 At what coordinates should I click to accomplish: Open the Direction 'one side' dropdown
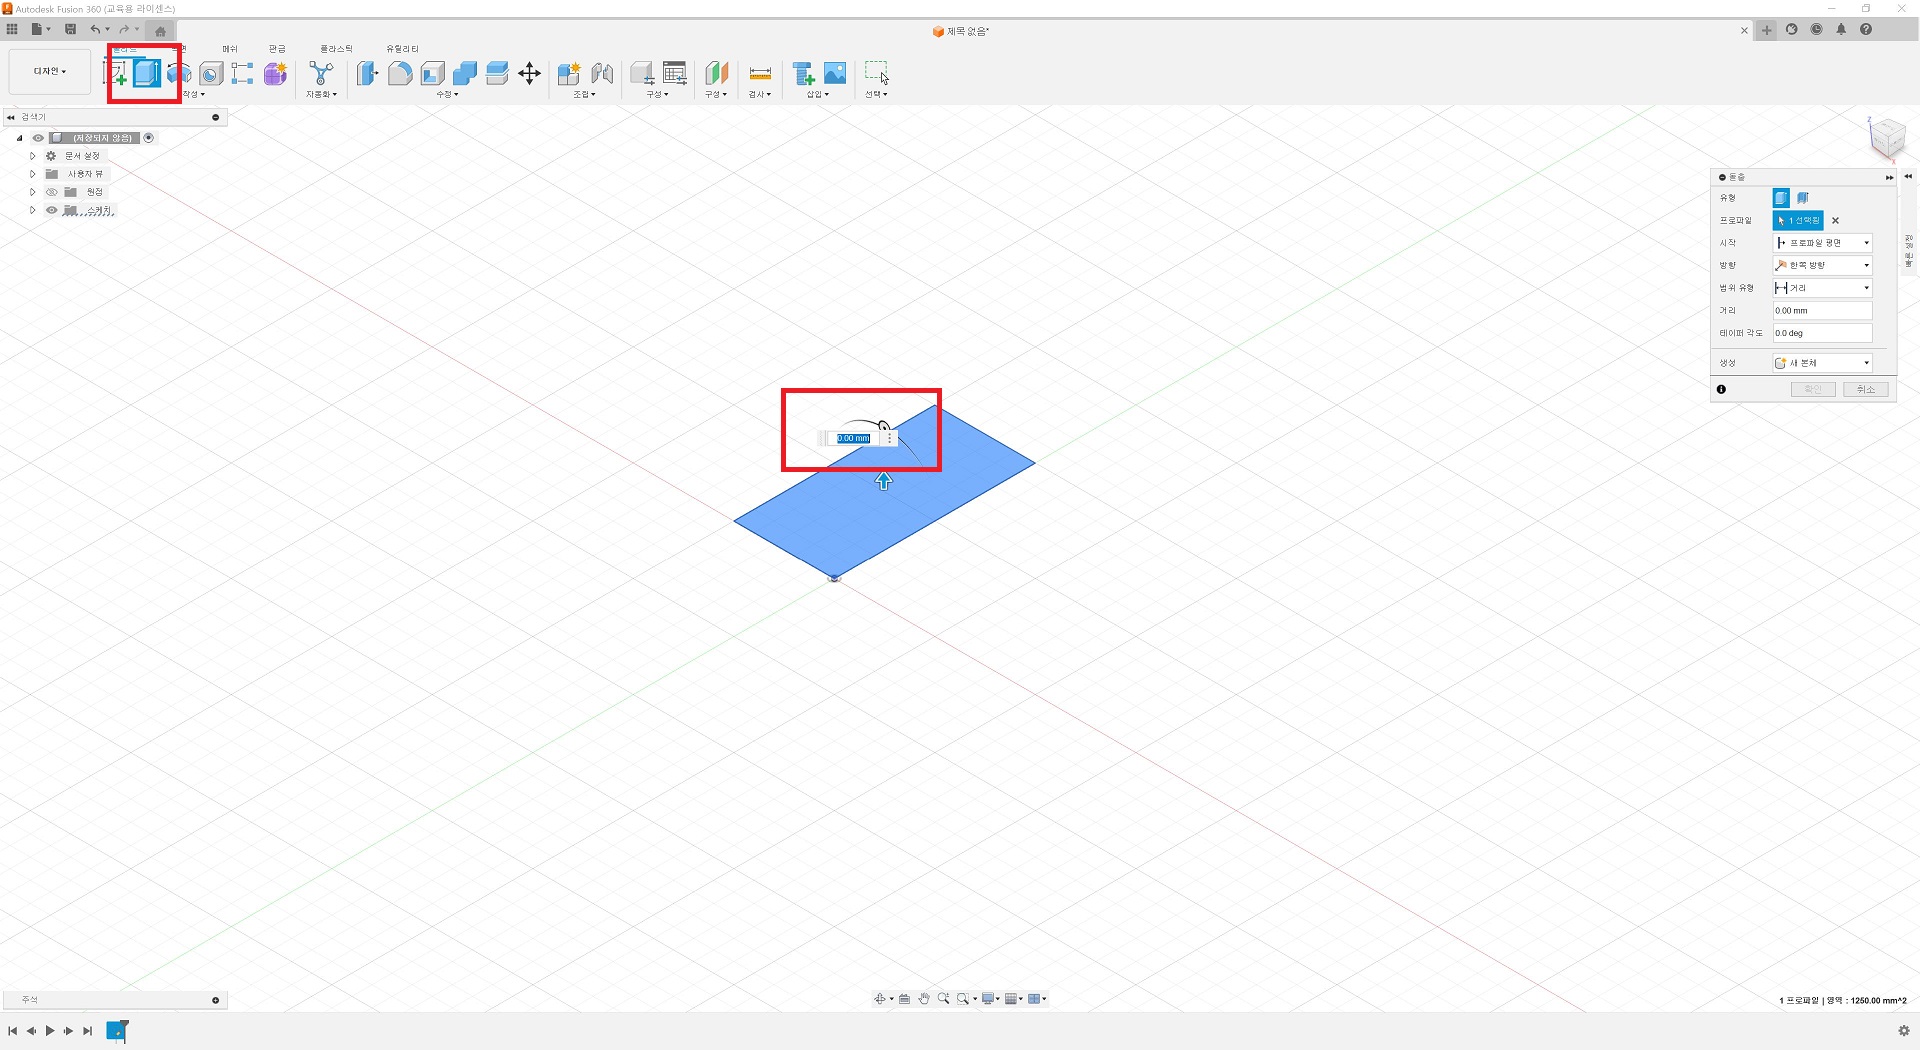(x=1822, y=265)
